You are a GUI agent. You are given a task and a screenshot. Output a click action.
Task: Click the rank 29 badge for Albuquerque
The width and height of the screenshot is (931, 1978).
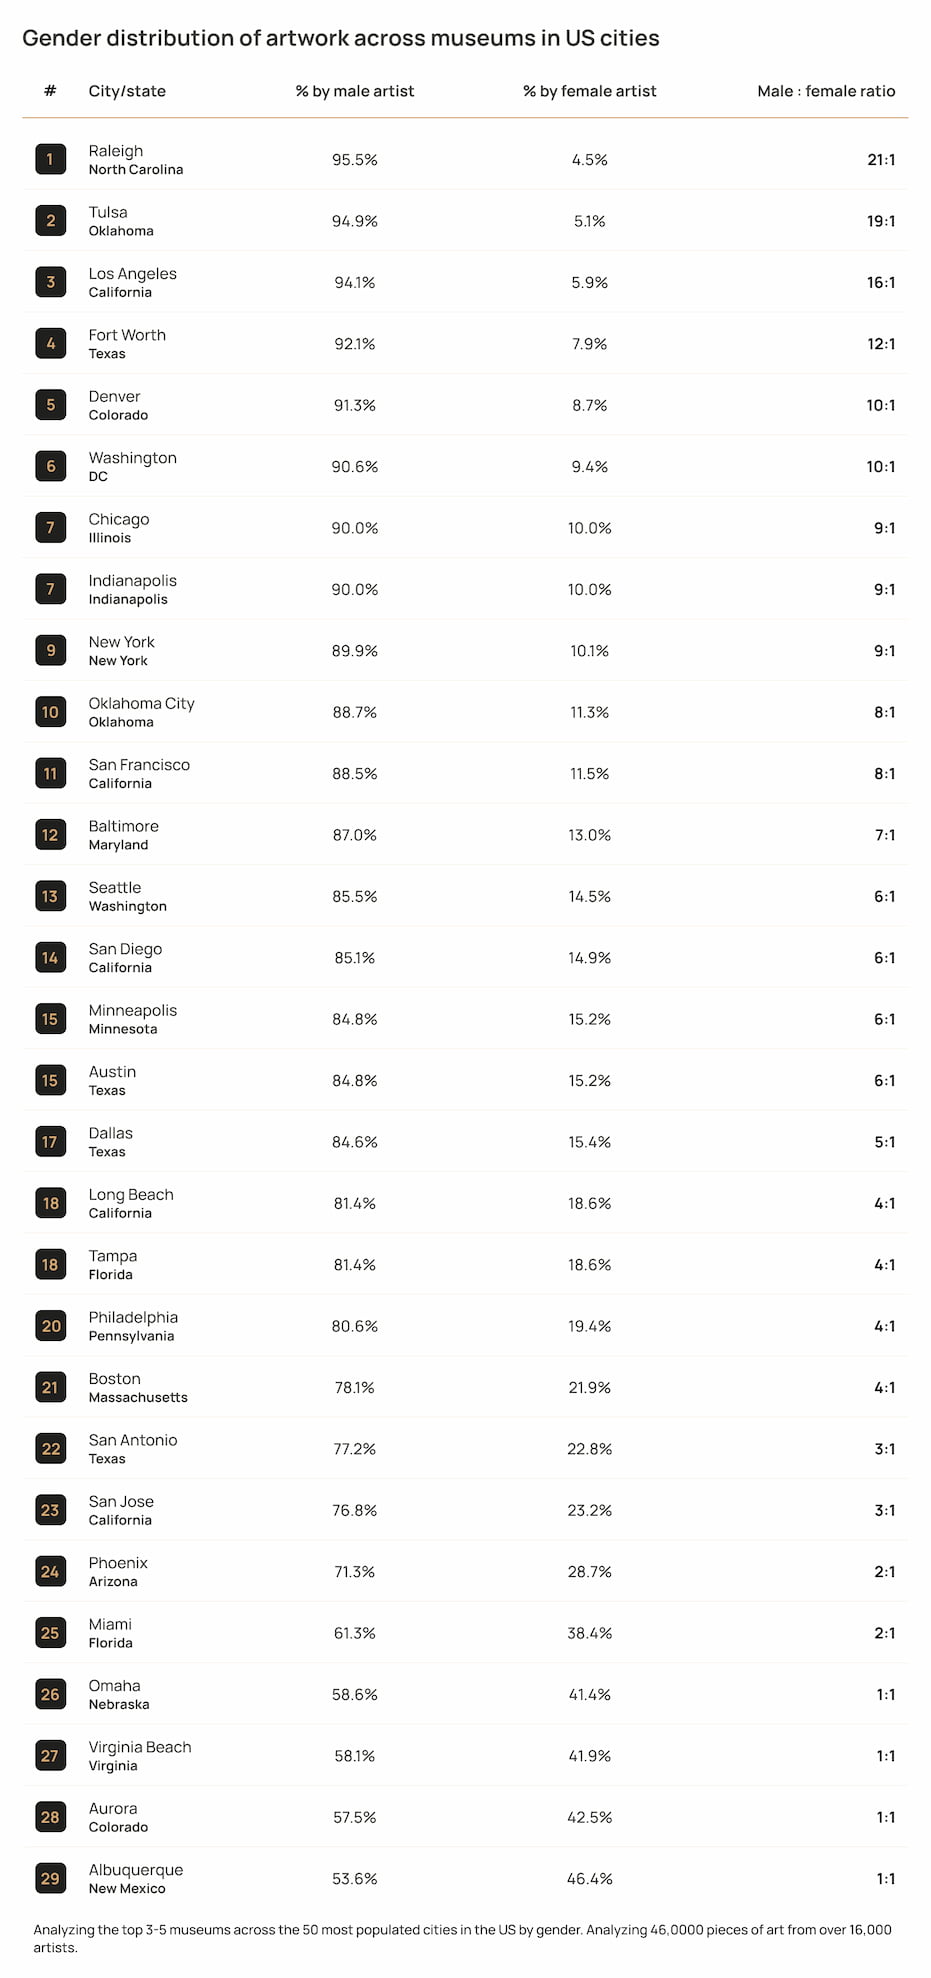coord(50,1878)
